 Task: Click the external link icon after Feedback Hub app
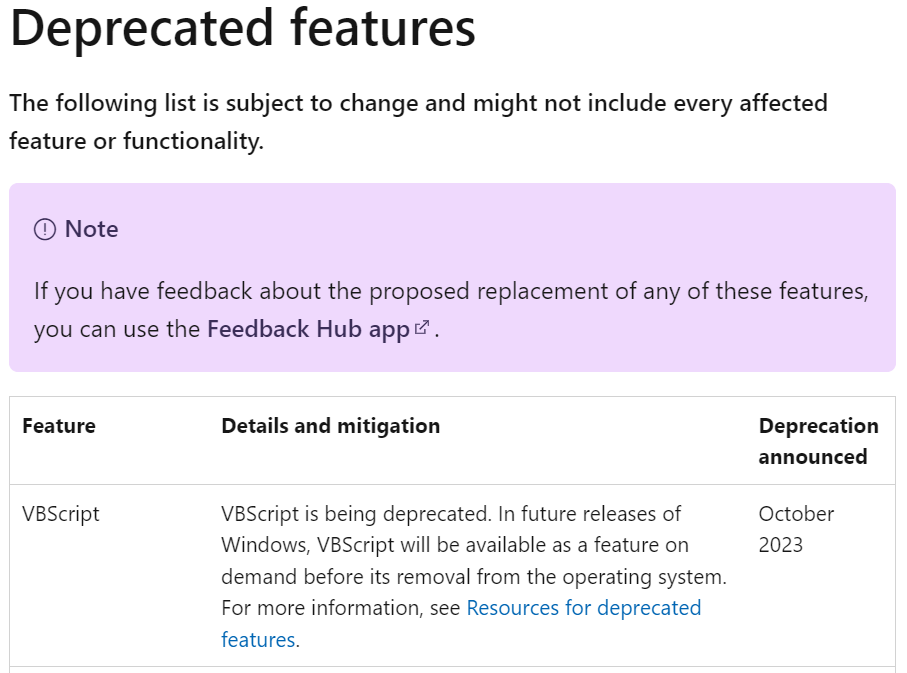pos(422,328)
